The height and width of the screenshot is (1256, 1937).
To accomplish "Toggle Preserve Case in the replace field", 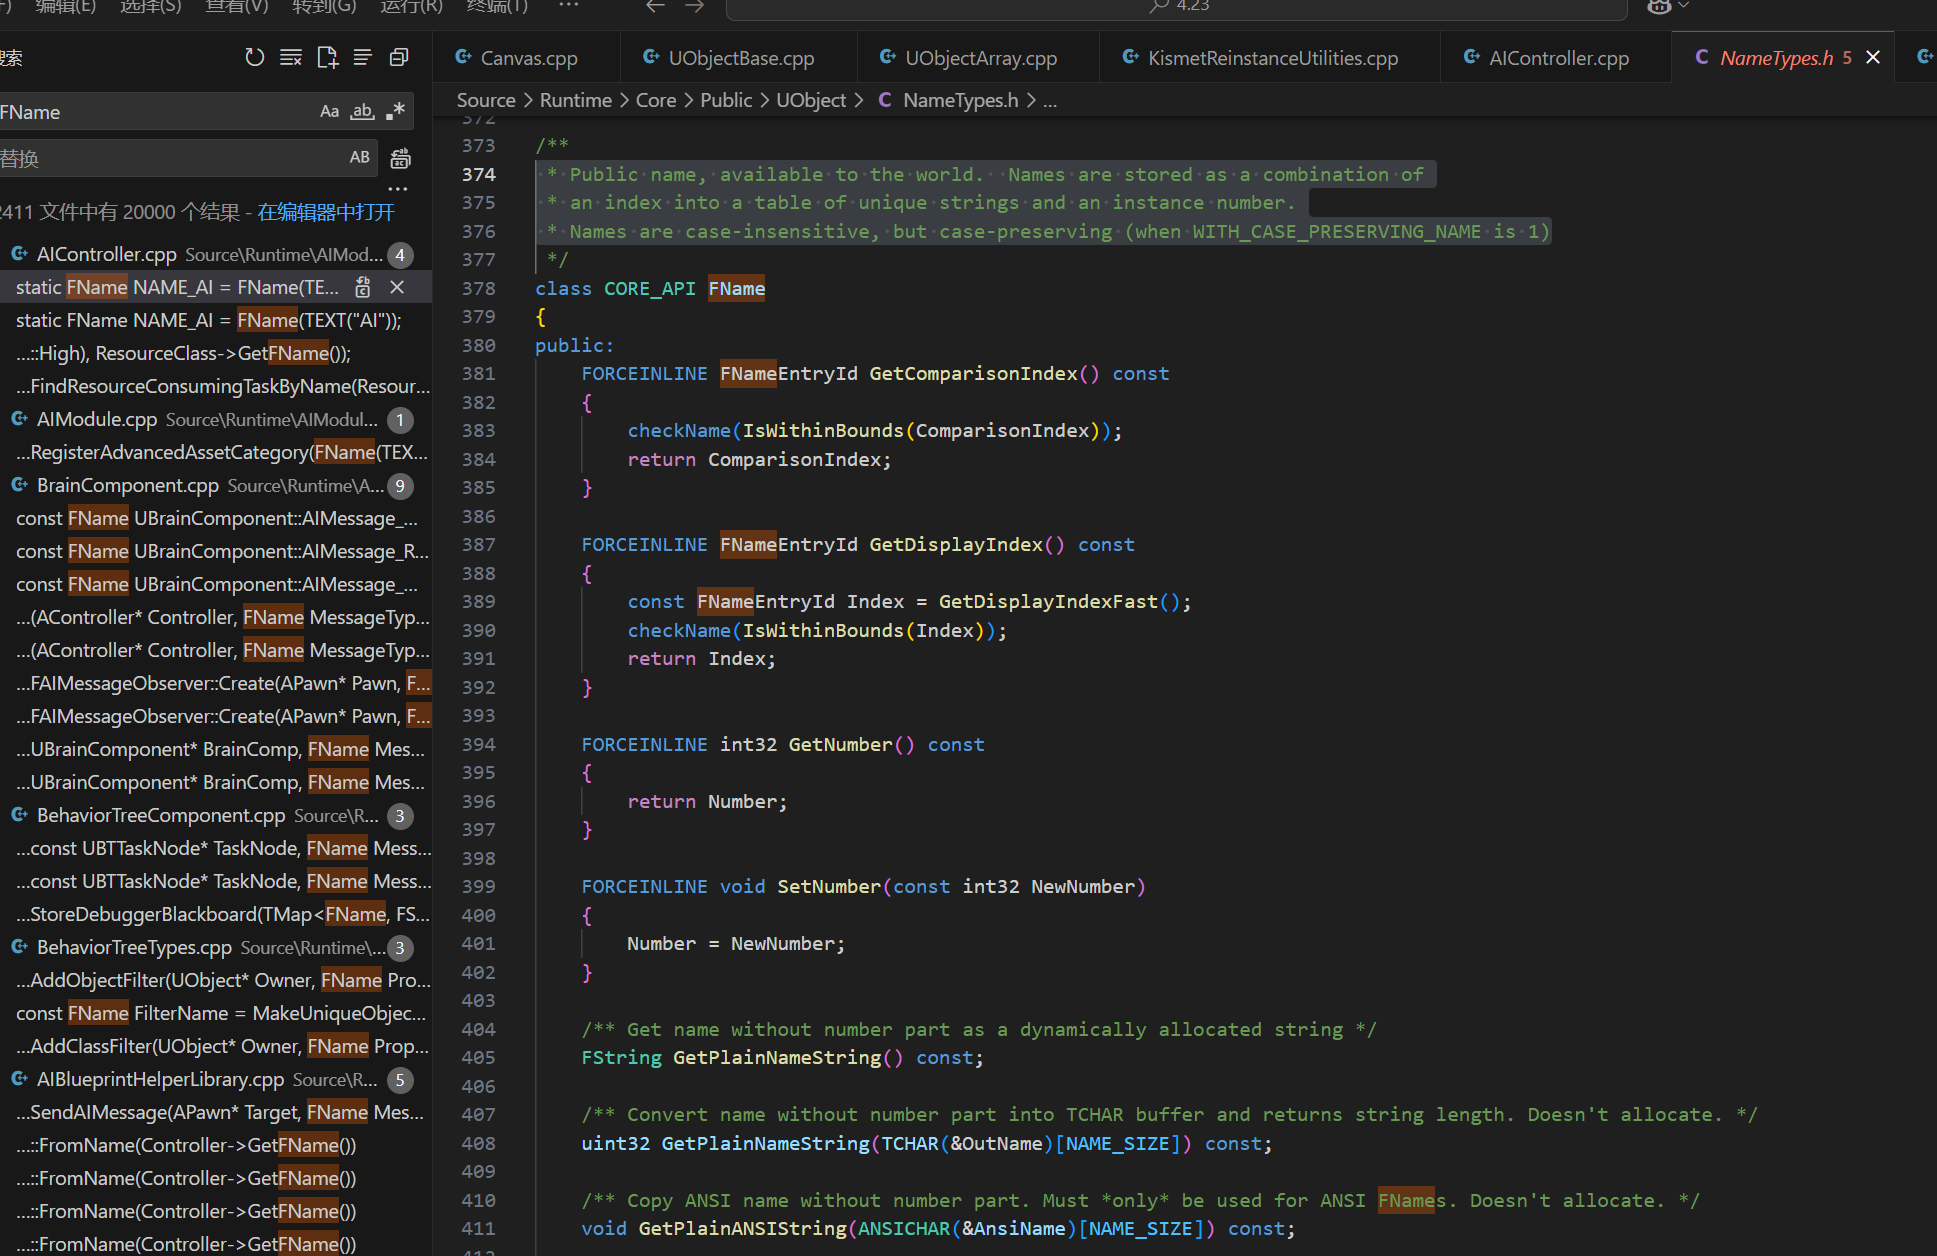I will (360, 157).
